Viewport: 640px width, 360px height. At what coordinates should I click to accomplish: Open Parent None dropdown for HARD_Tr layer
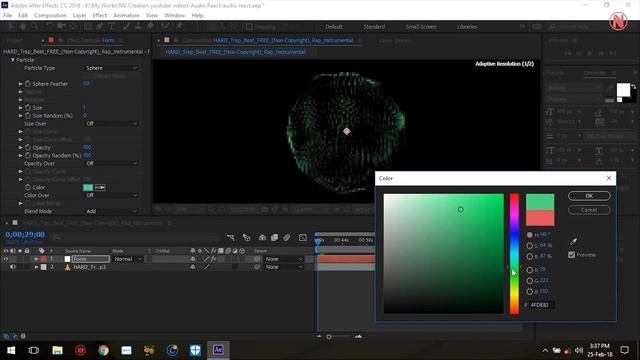tap(284, 267)
